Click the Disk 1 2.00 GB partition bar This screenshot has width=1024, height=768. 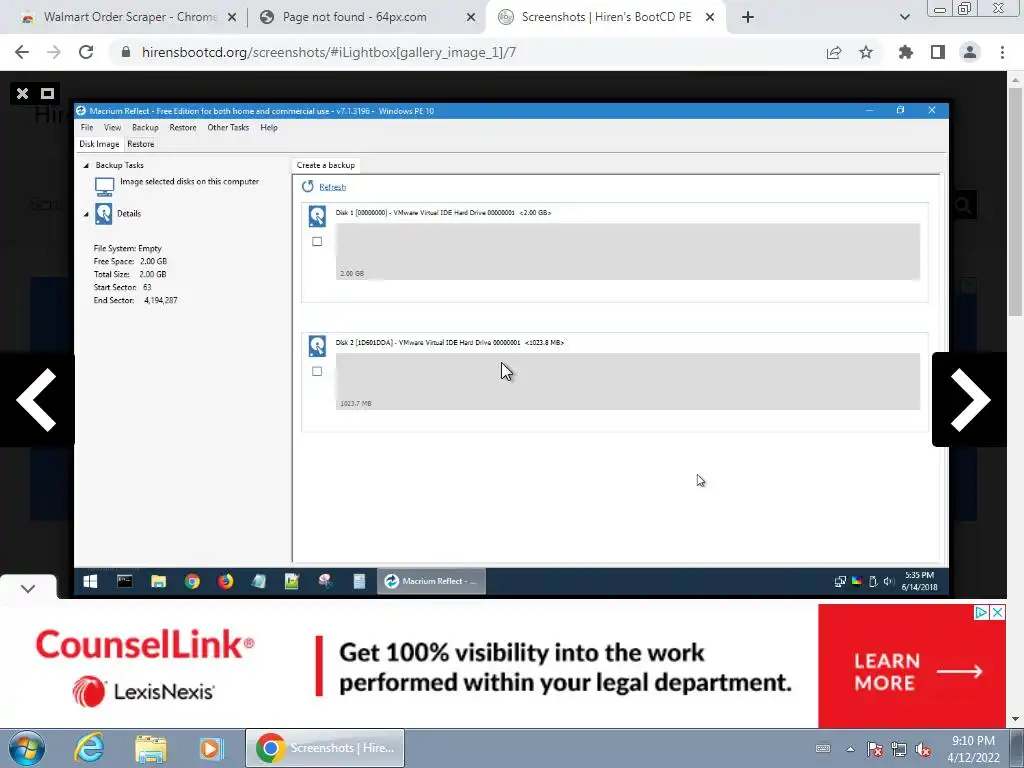pos(628,251)
